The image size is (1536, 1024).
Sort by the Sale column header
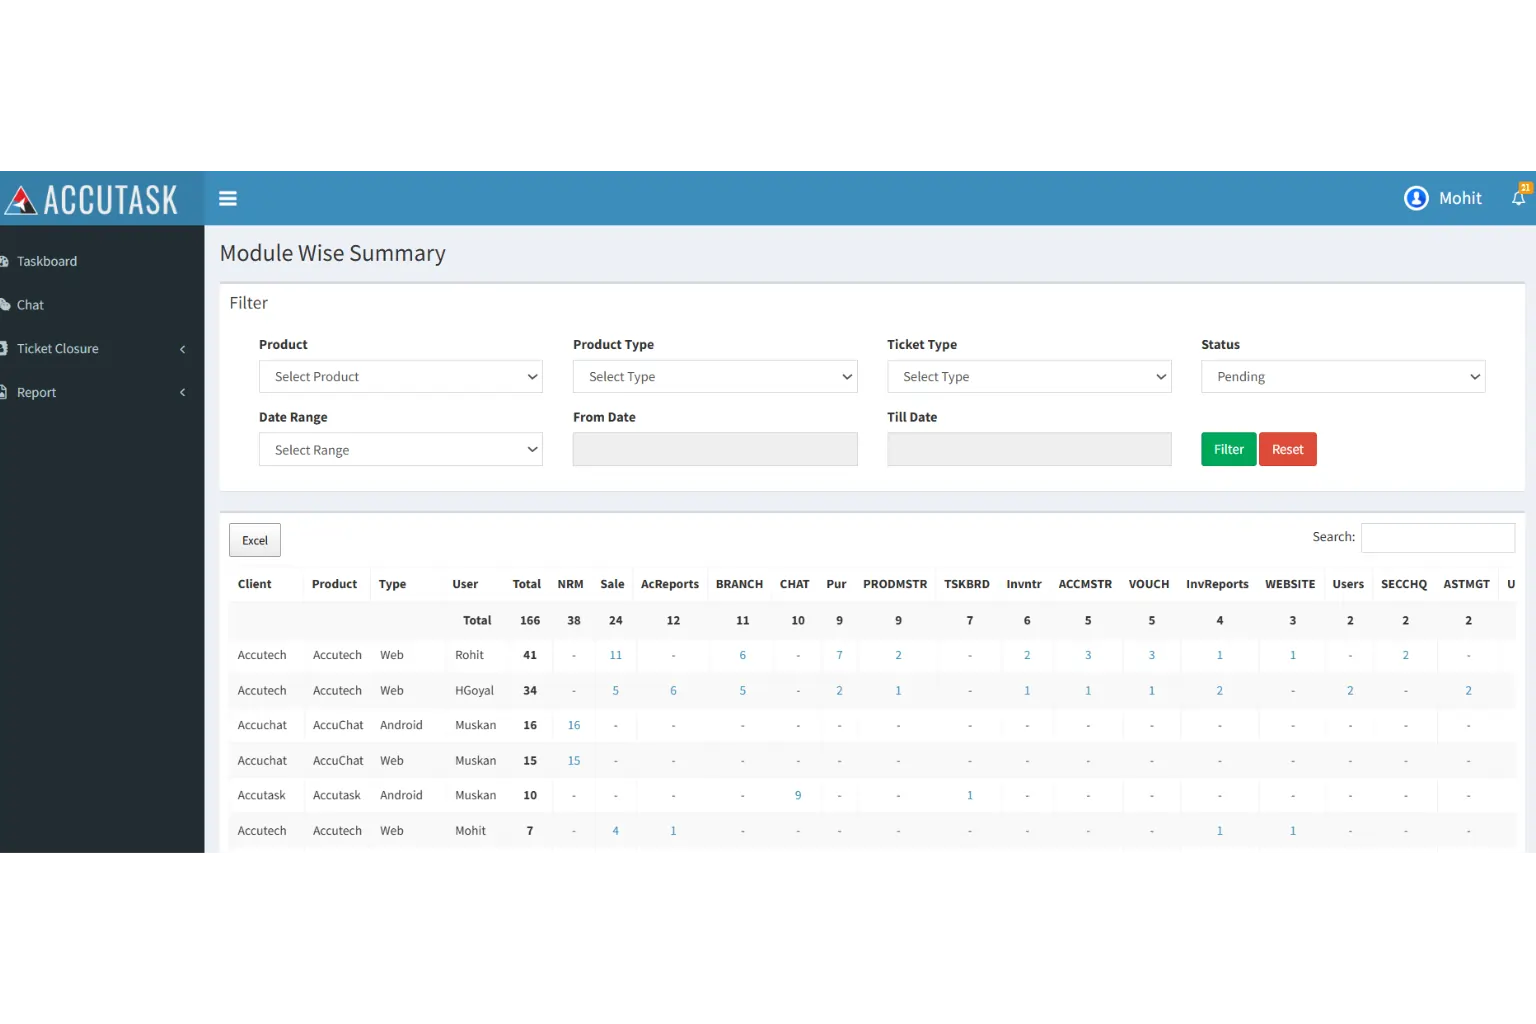click(x=612, y=584)
